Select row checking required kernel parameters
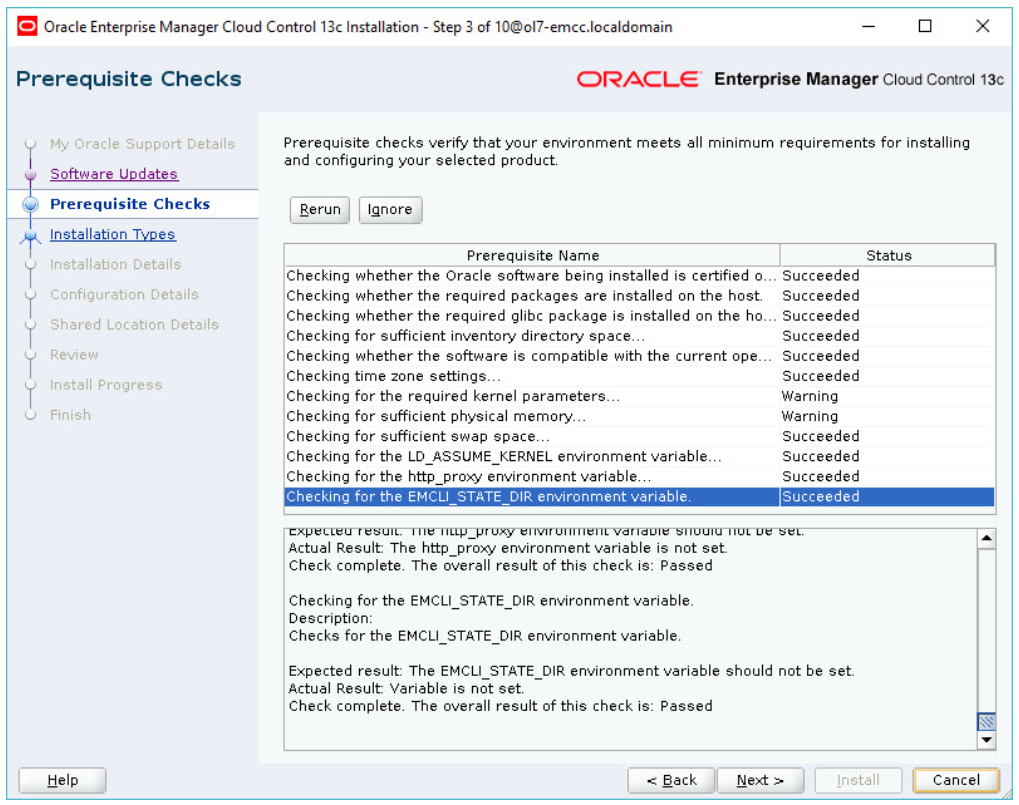The width and height of the screenshot is (1019, 805). pyautogui.click(x=639, y=396)
